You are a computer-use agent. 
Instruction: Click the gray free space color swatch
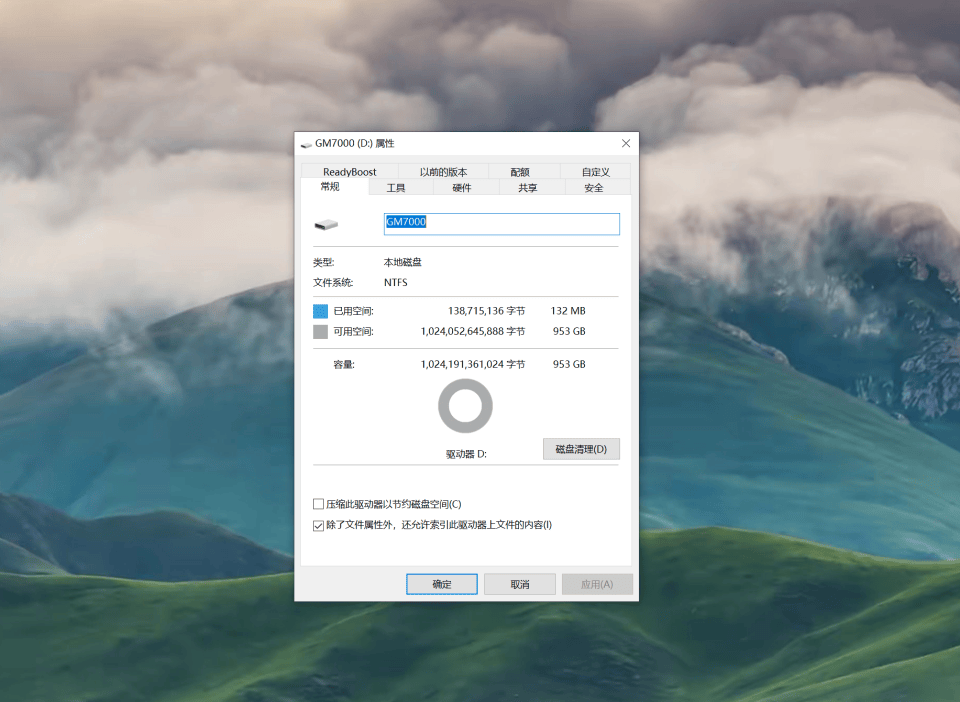point(320,332)
